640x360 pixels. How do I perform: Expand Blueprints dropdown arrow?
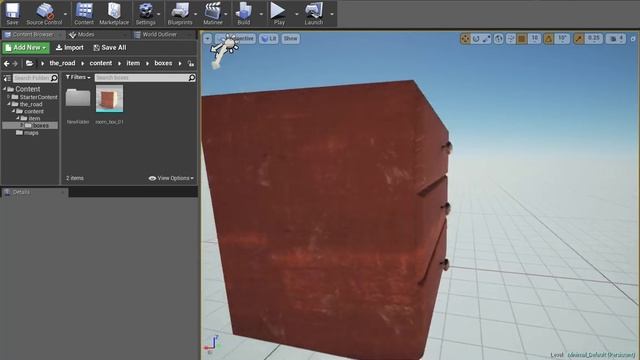196,14
